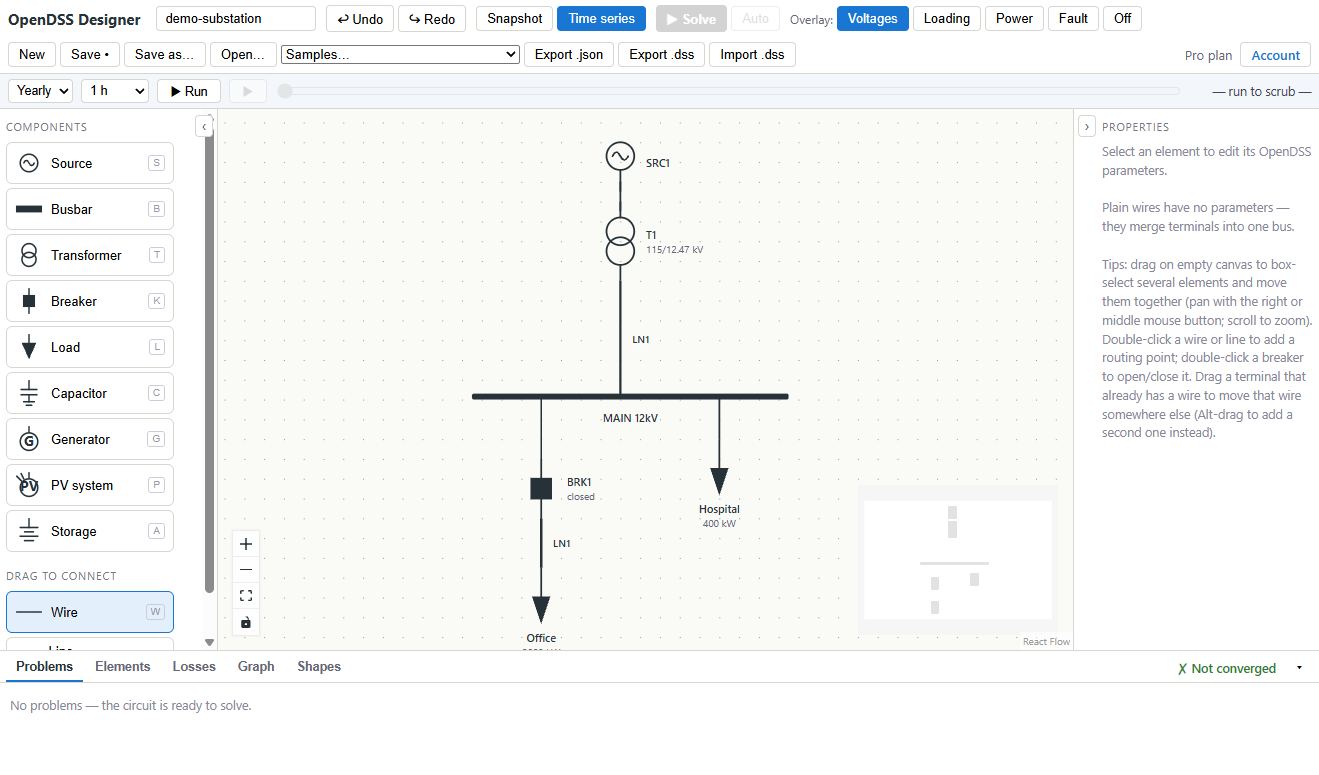The width and height of the screenshot is (1319, 775).
Task: Select the Office load arrow
Action: [x=541, y=610]
